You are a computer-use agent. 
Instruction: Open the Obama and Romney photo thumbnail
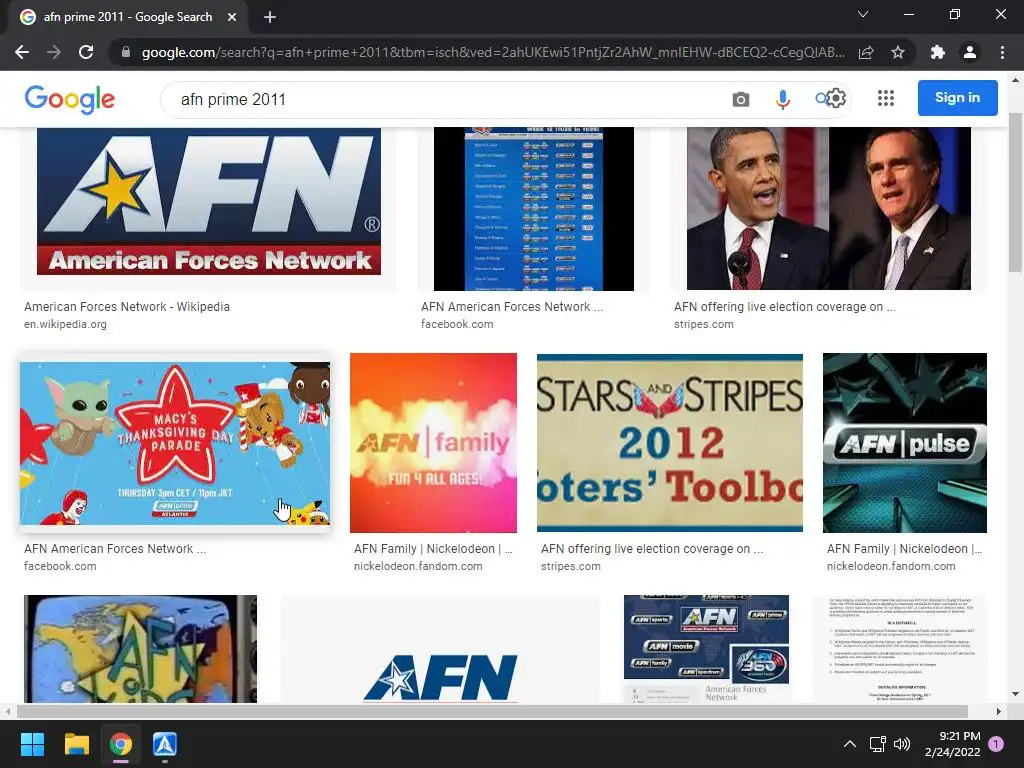(x=829, y=208)
